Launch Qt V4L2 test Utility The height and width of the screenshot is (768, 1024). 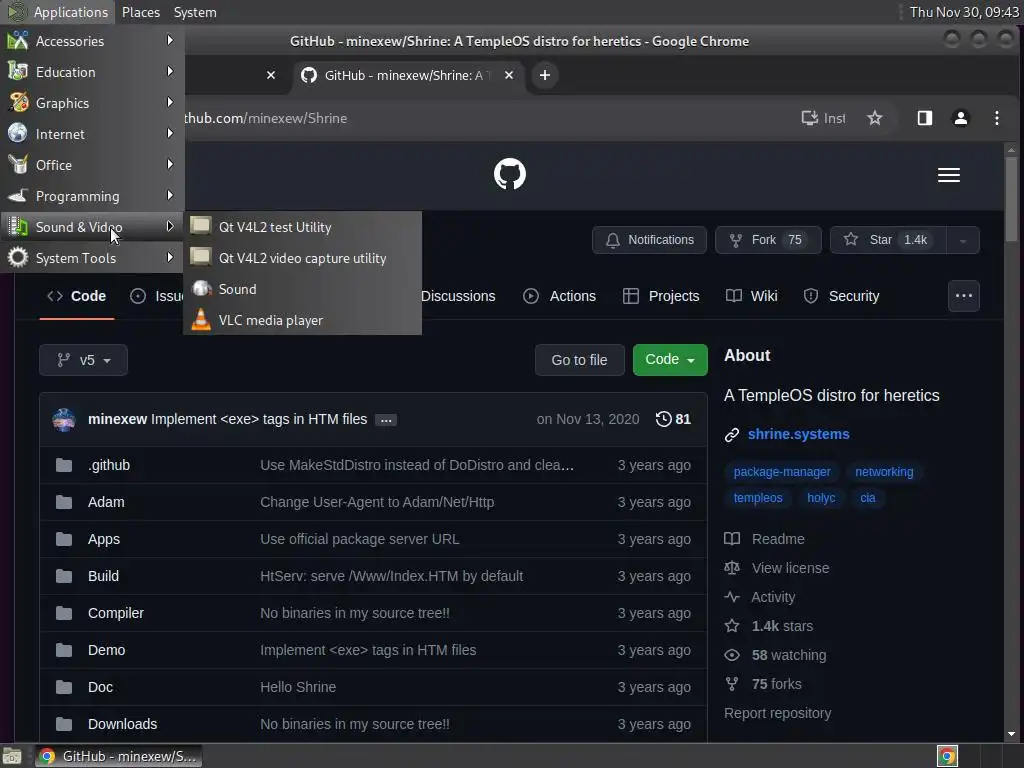tap(302, 227)
